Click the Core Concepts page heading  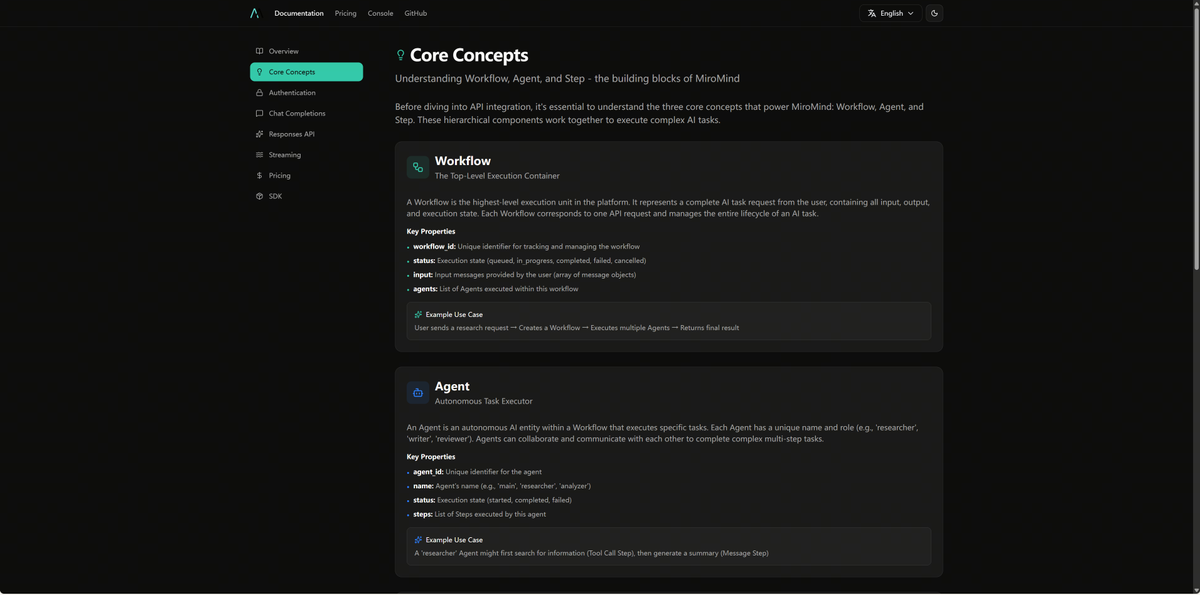[x=469, y=55]
